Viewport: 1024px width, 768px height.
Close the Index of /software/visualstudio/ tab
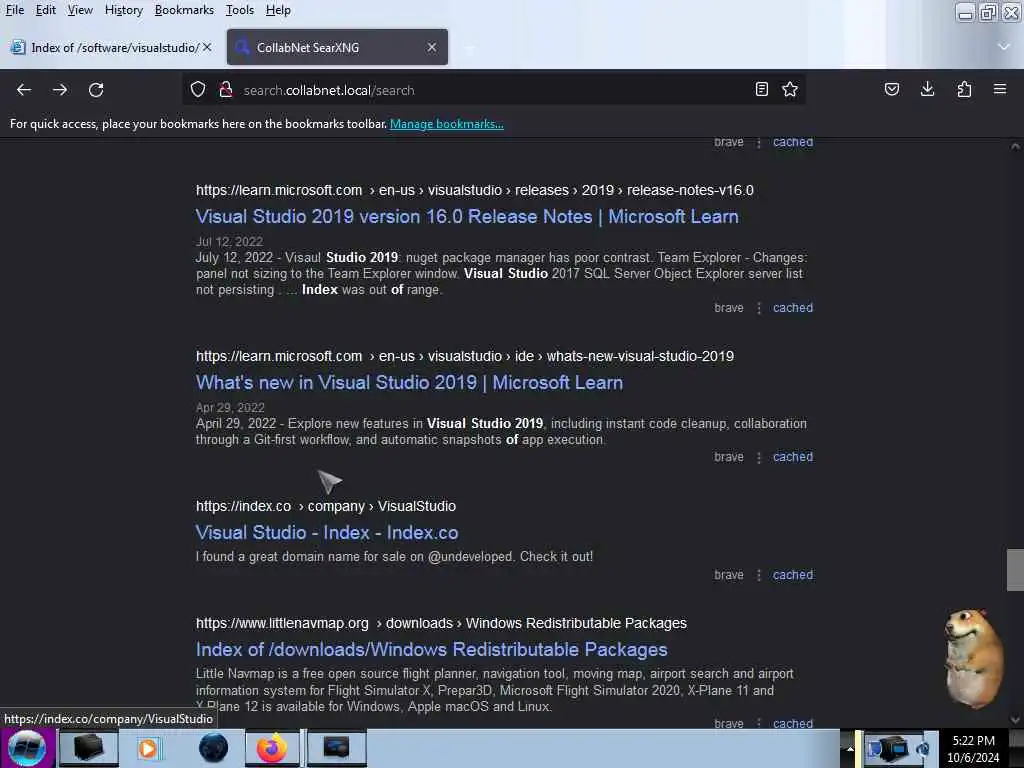pyautogui.click(x=207, y=47)
